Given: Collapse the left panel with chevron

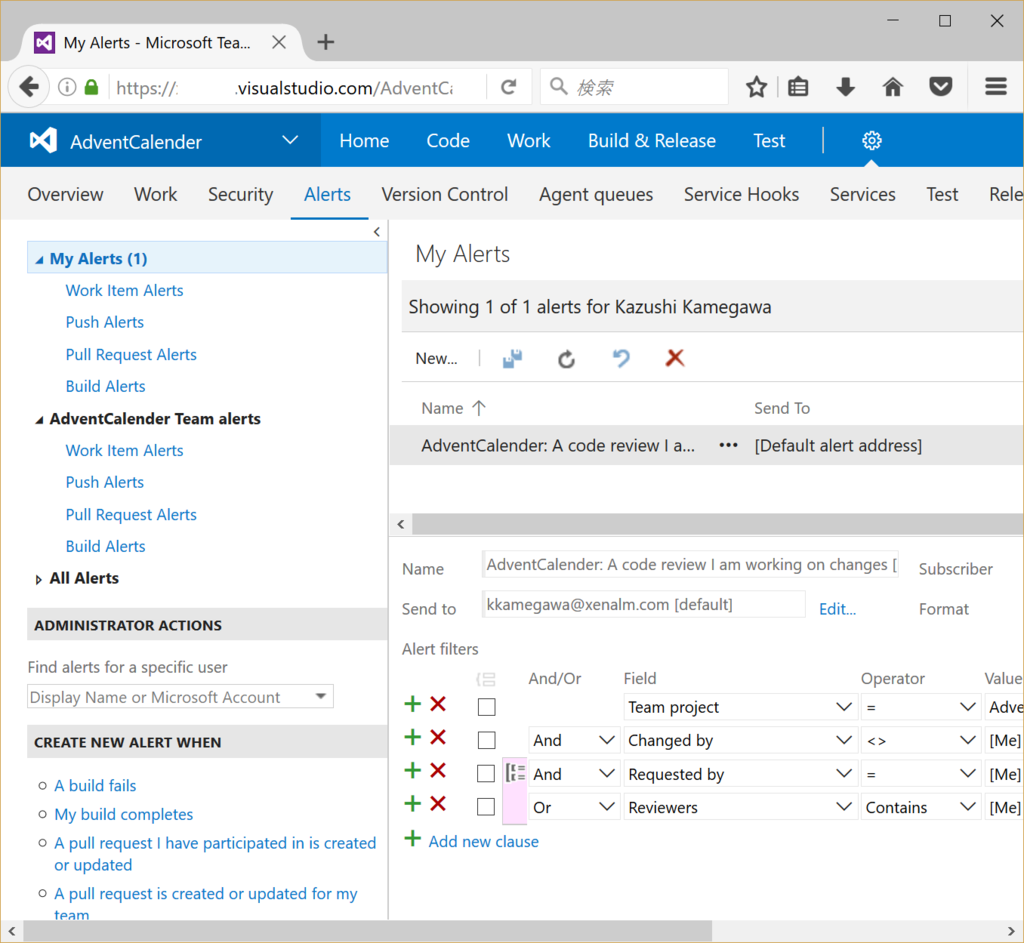Looking at the screenshot, I should (x=377, y=232).
